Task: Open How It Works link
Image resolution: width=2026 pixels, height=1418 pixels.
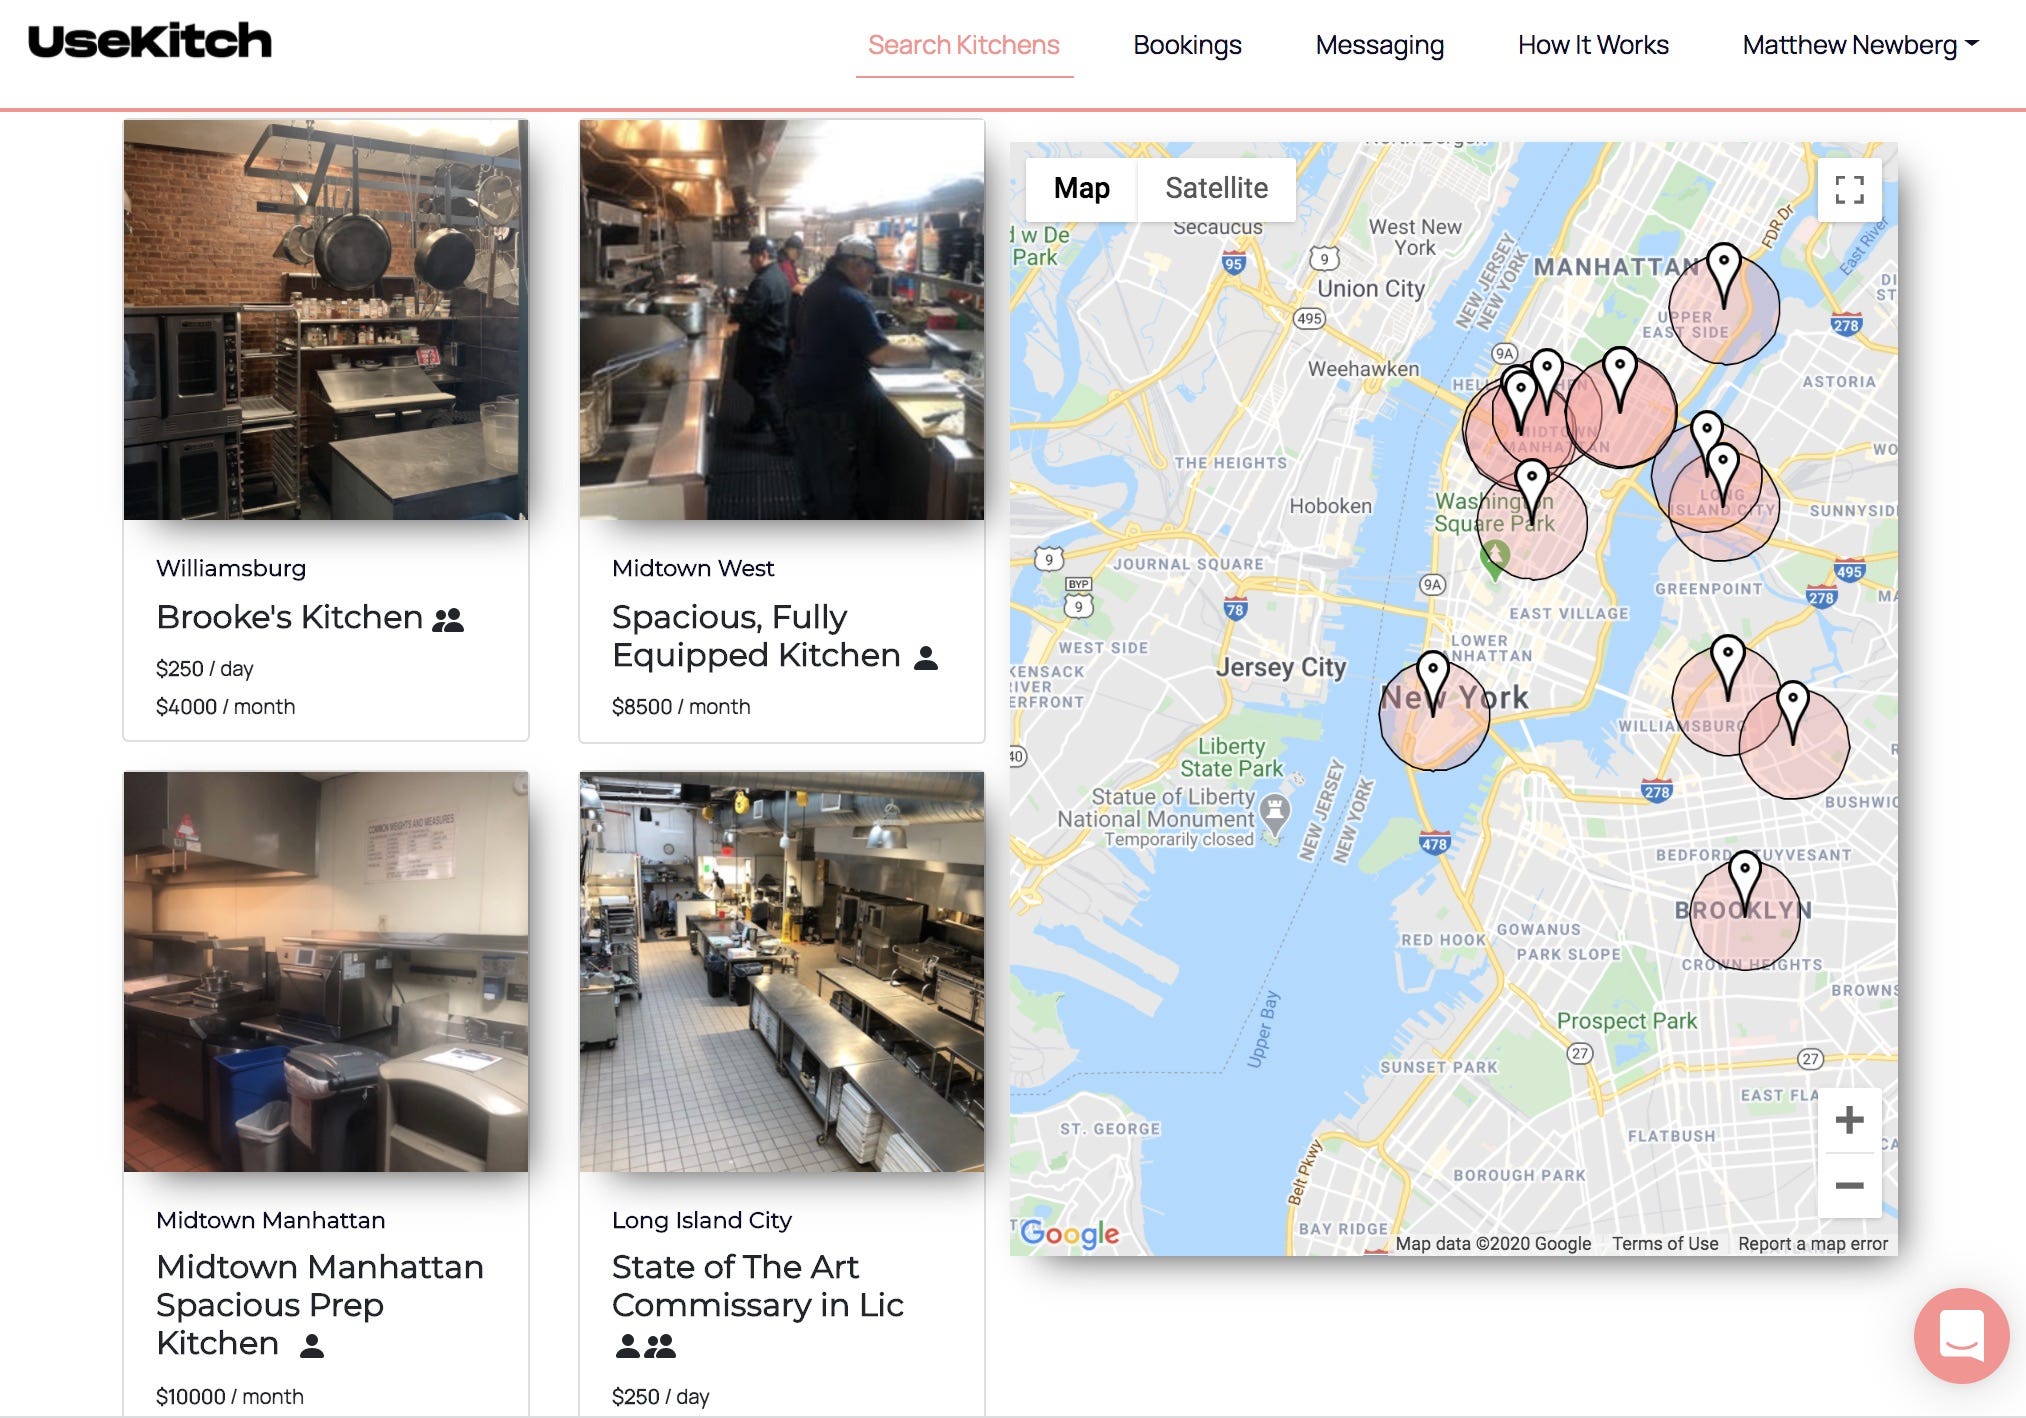Action: click(1592, 45)
